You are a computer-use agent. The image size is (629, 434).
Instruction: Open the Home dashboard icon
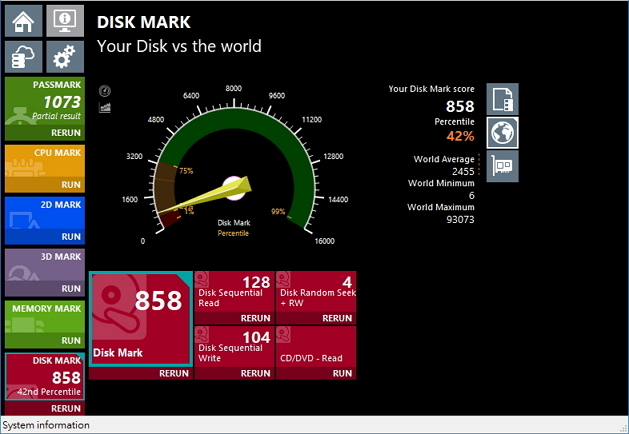click(24, 20)
